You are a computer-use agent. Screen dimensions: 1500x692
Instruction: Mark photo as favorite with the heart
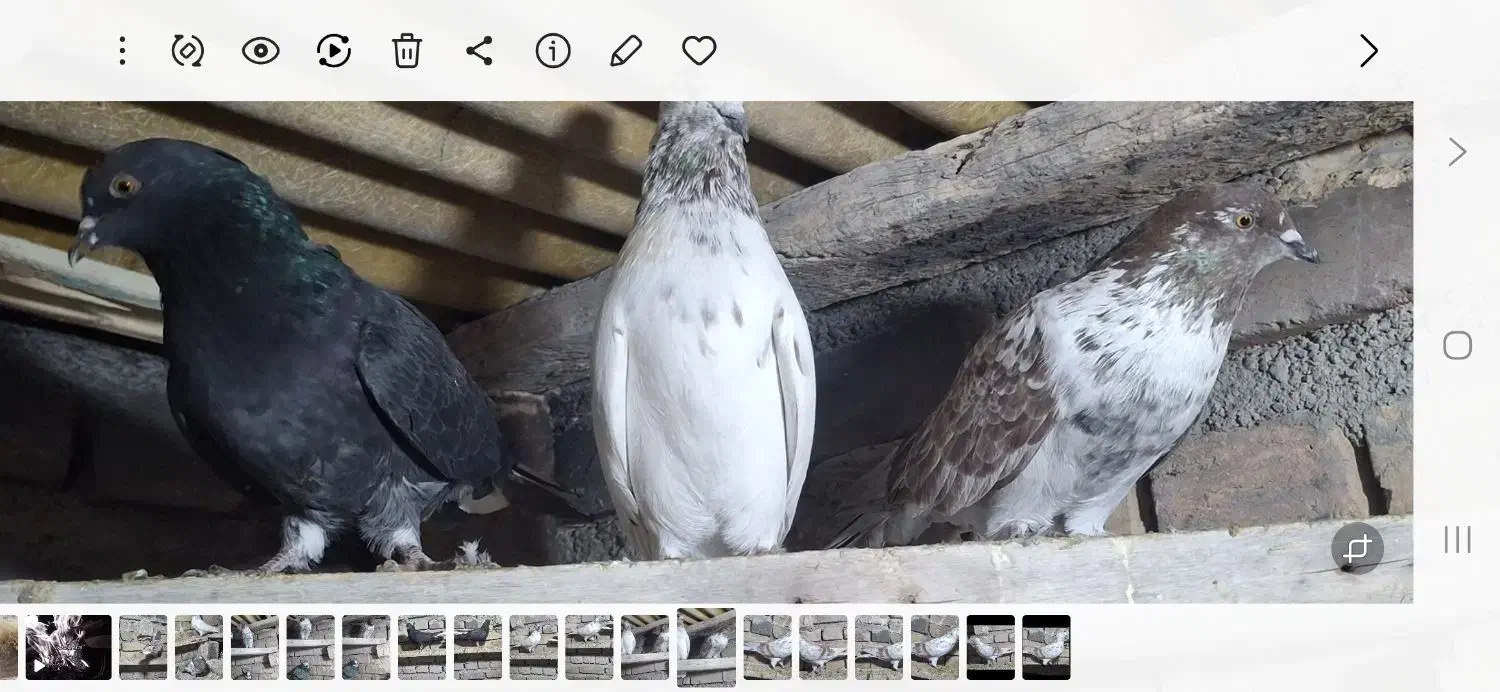[x=699, y=51]
